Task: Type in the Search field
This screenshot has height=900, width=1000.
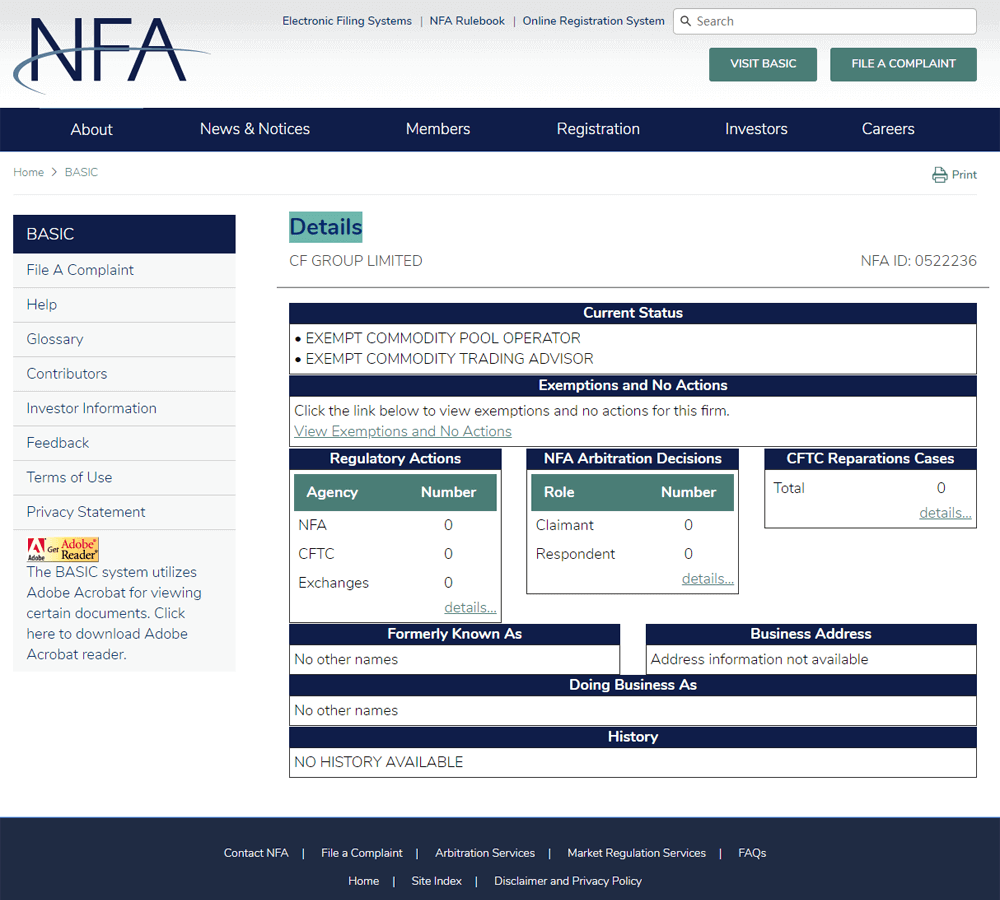Action: click(830, 21)
